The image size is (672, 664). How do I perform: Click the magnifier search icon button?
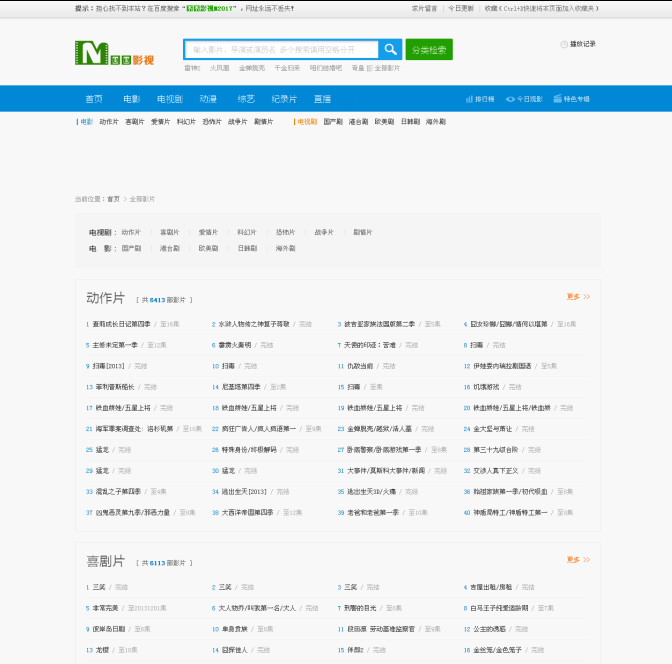coord(390,49)
